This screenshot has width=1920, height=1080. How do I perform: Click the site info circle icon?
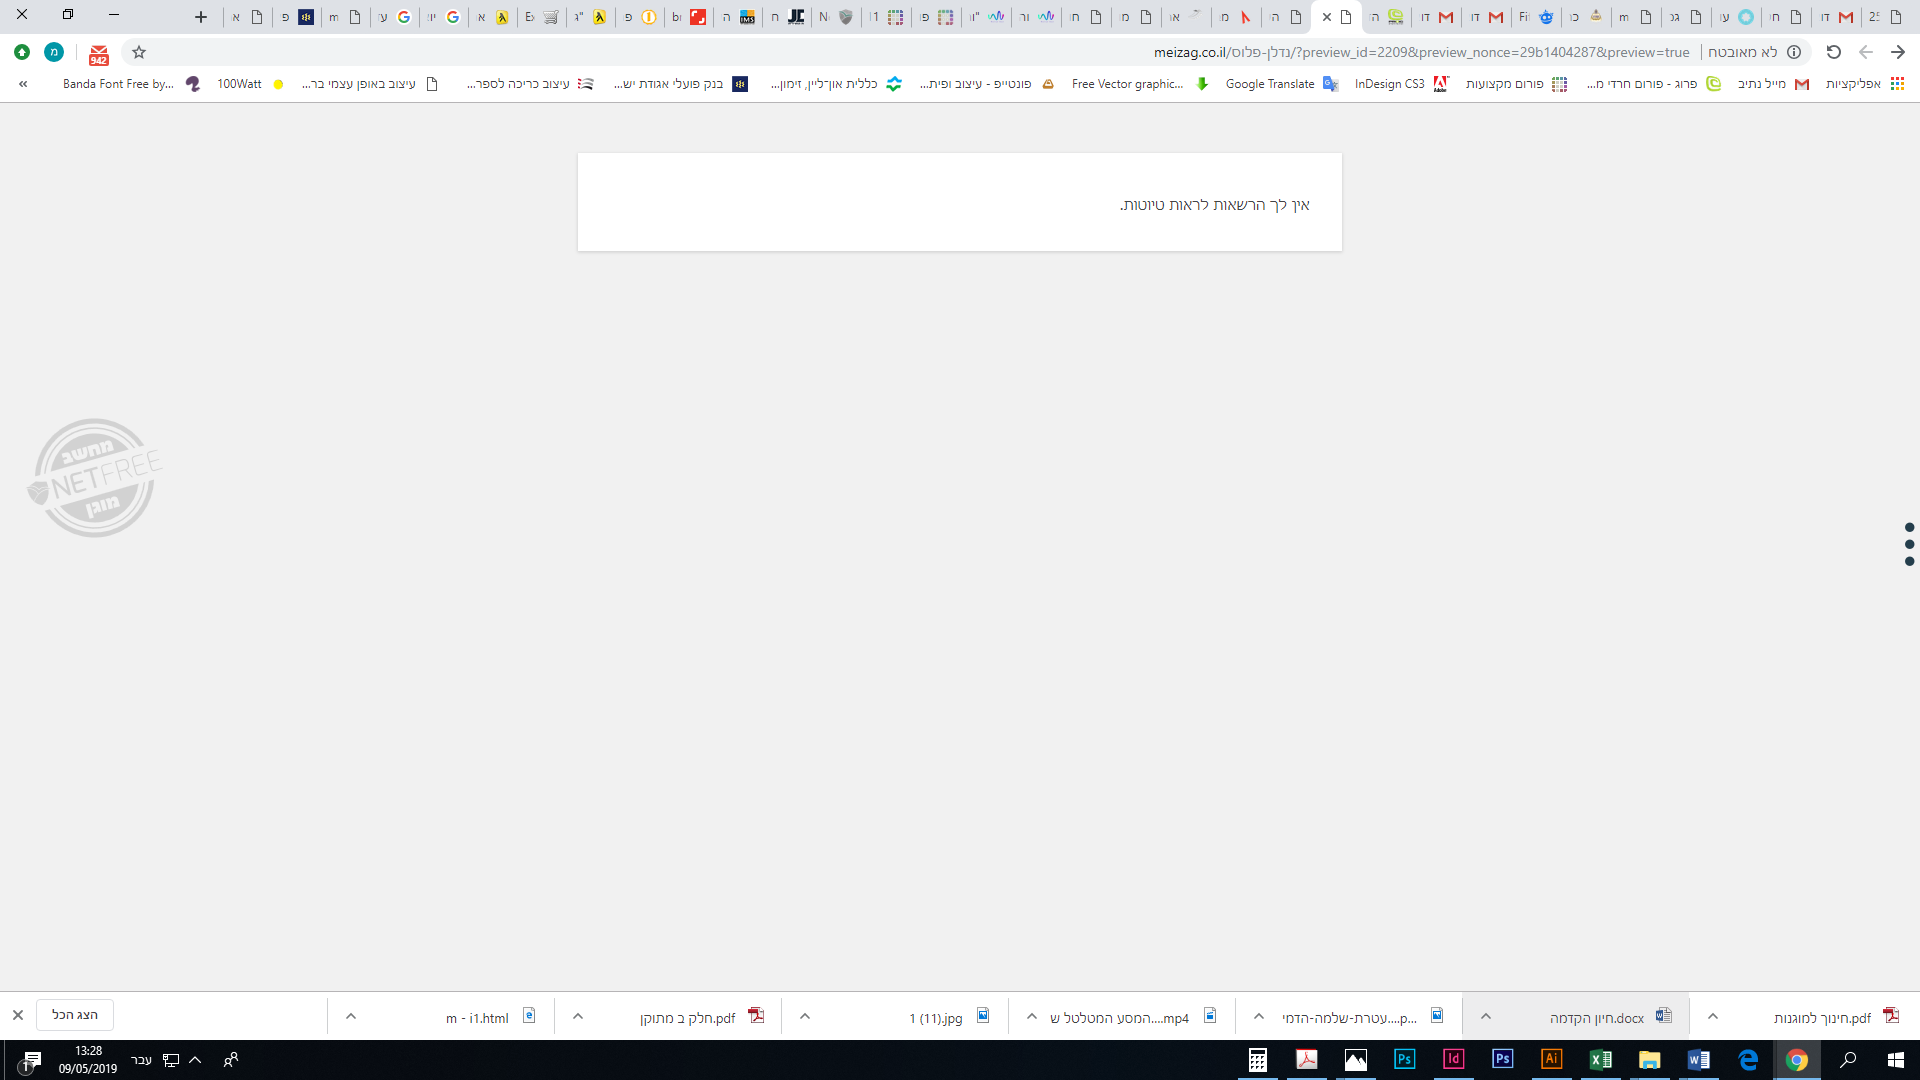pos(1794,52)
